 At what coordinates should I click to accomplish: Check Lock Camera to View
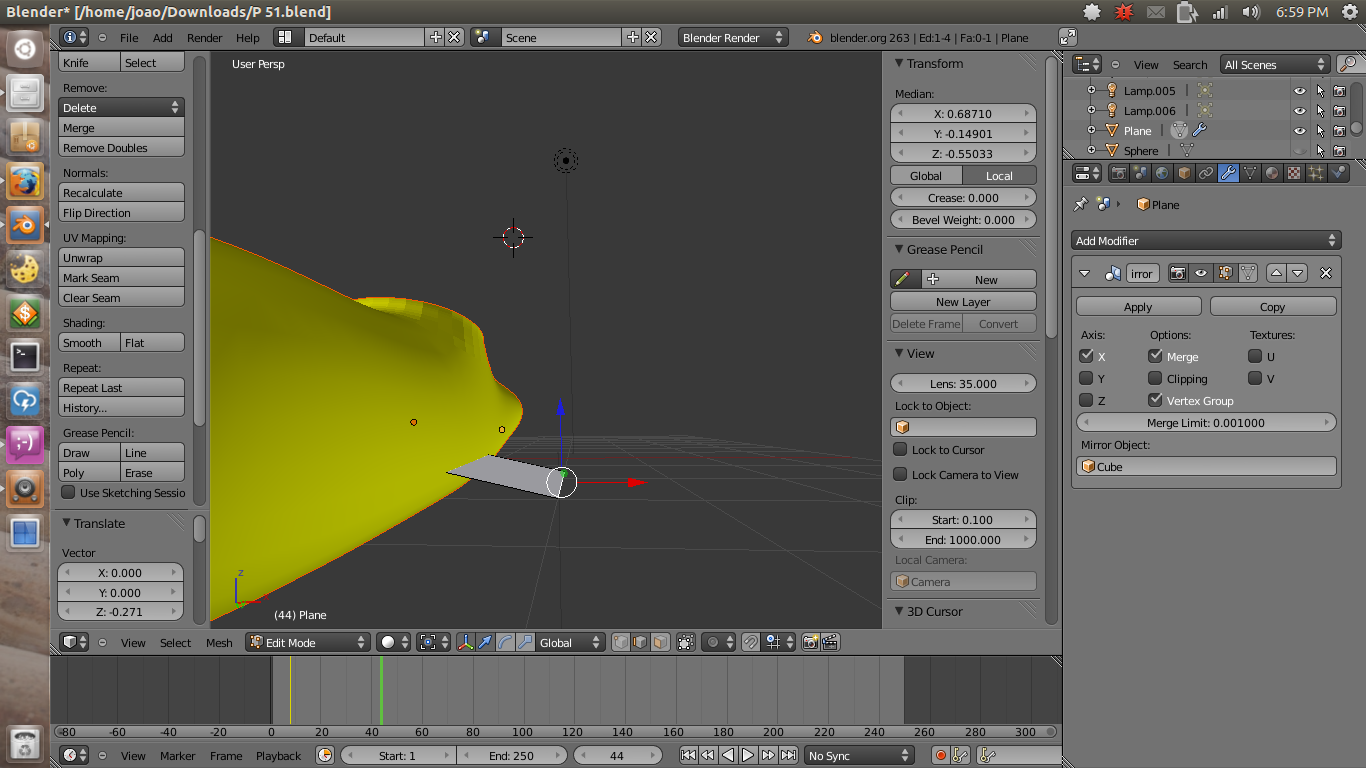coord(900,475)
